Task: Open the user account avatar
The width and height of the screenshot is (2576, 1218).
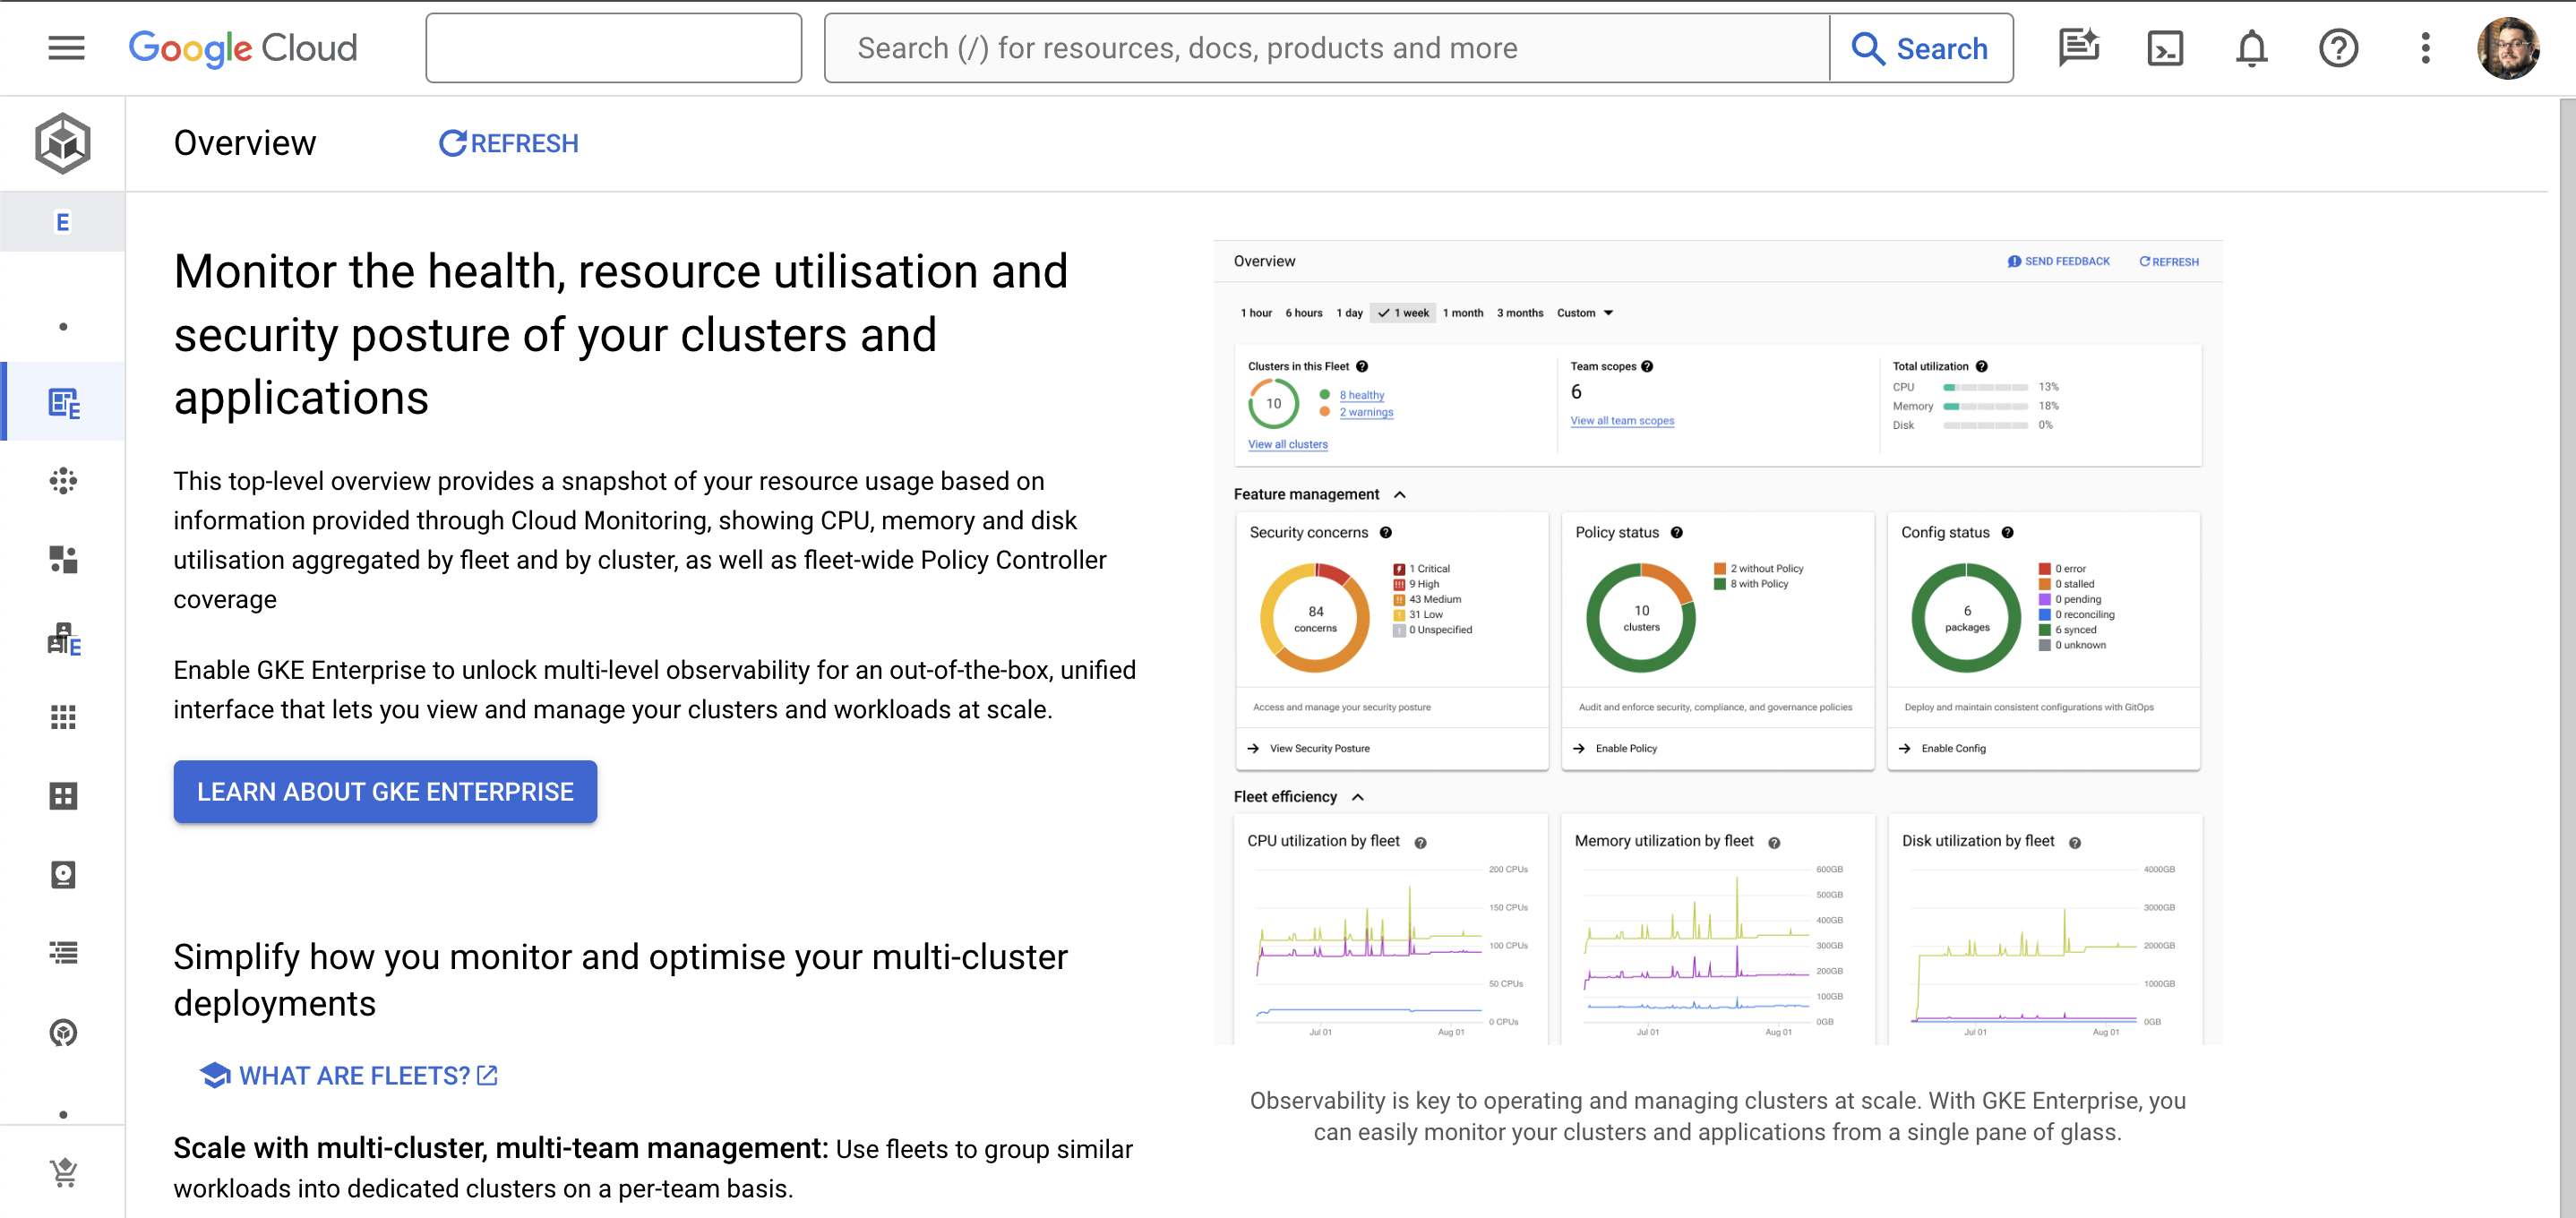Action: (x=2507, y=48)
